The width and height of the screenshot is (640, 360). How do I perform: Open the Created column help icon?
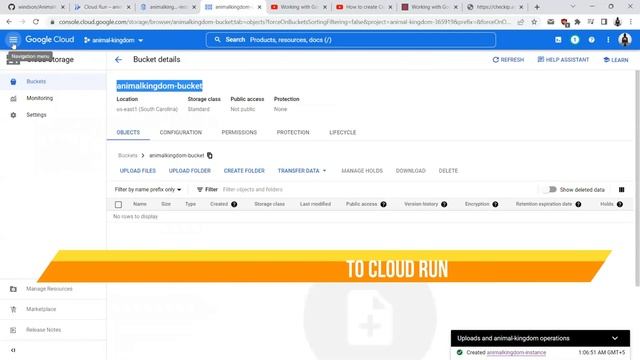[234, 204]
